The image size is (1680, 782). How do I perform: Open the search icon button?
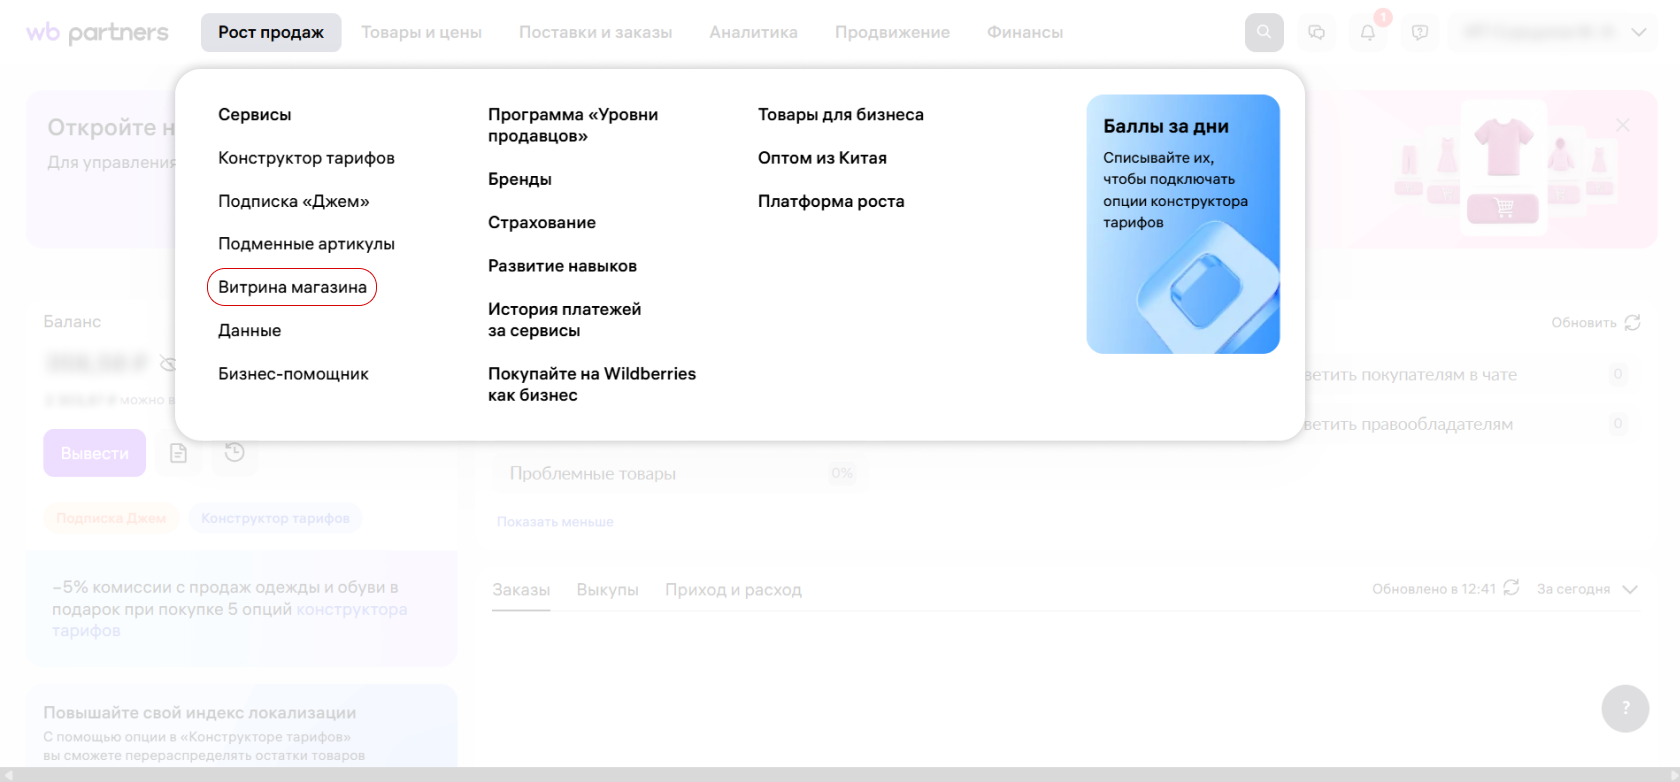tap(1264, 32)
